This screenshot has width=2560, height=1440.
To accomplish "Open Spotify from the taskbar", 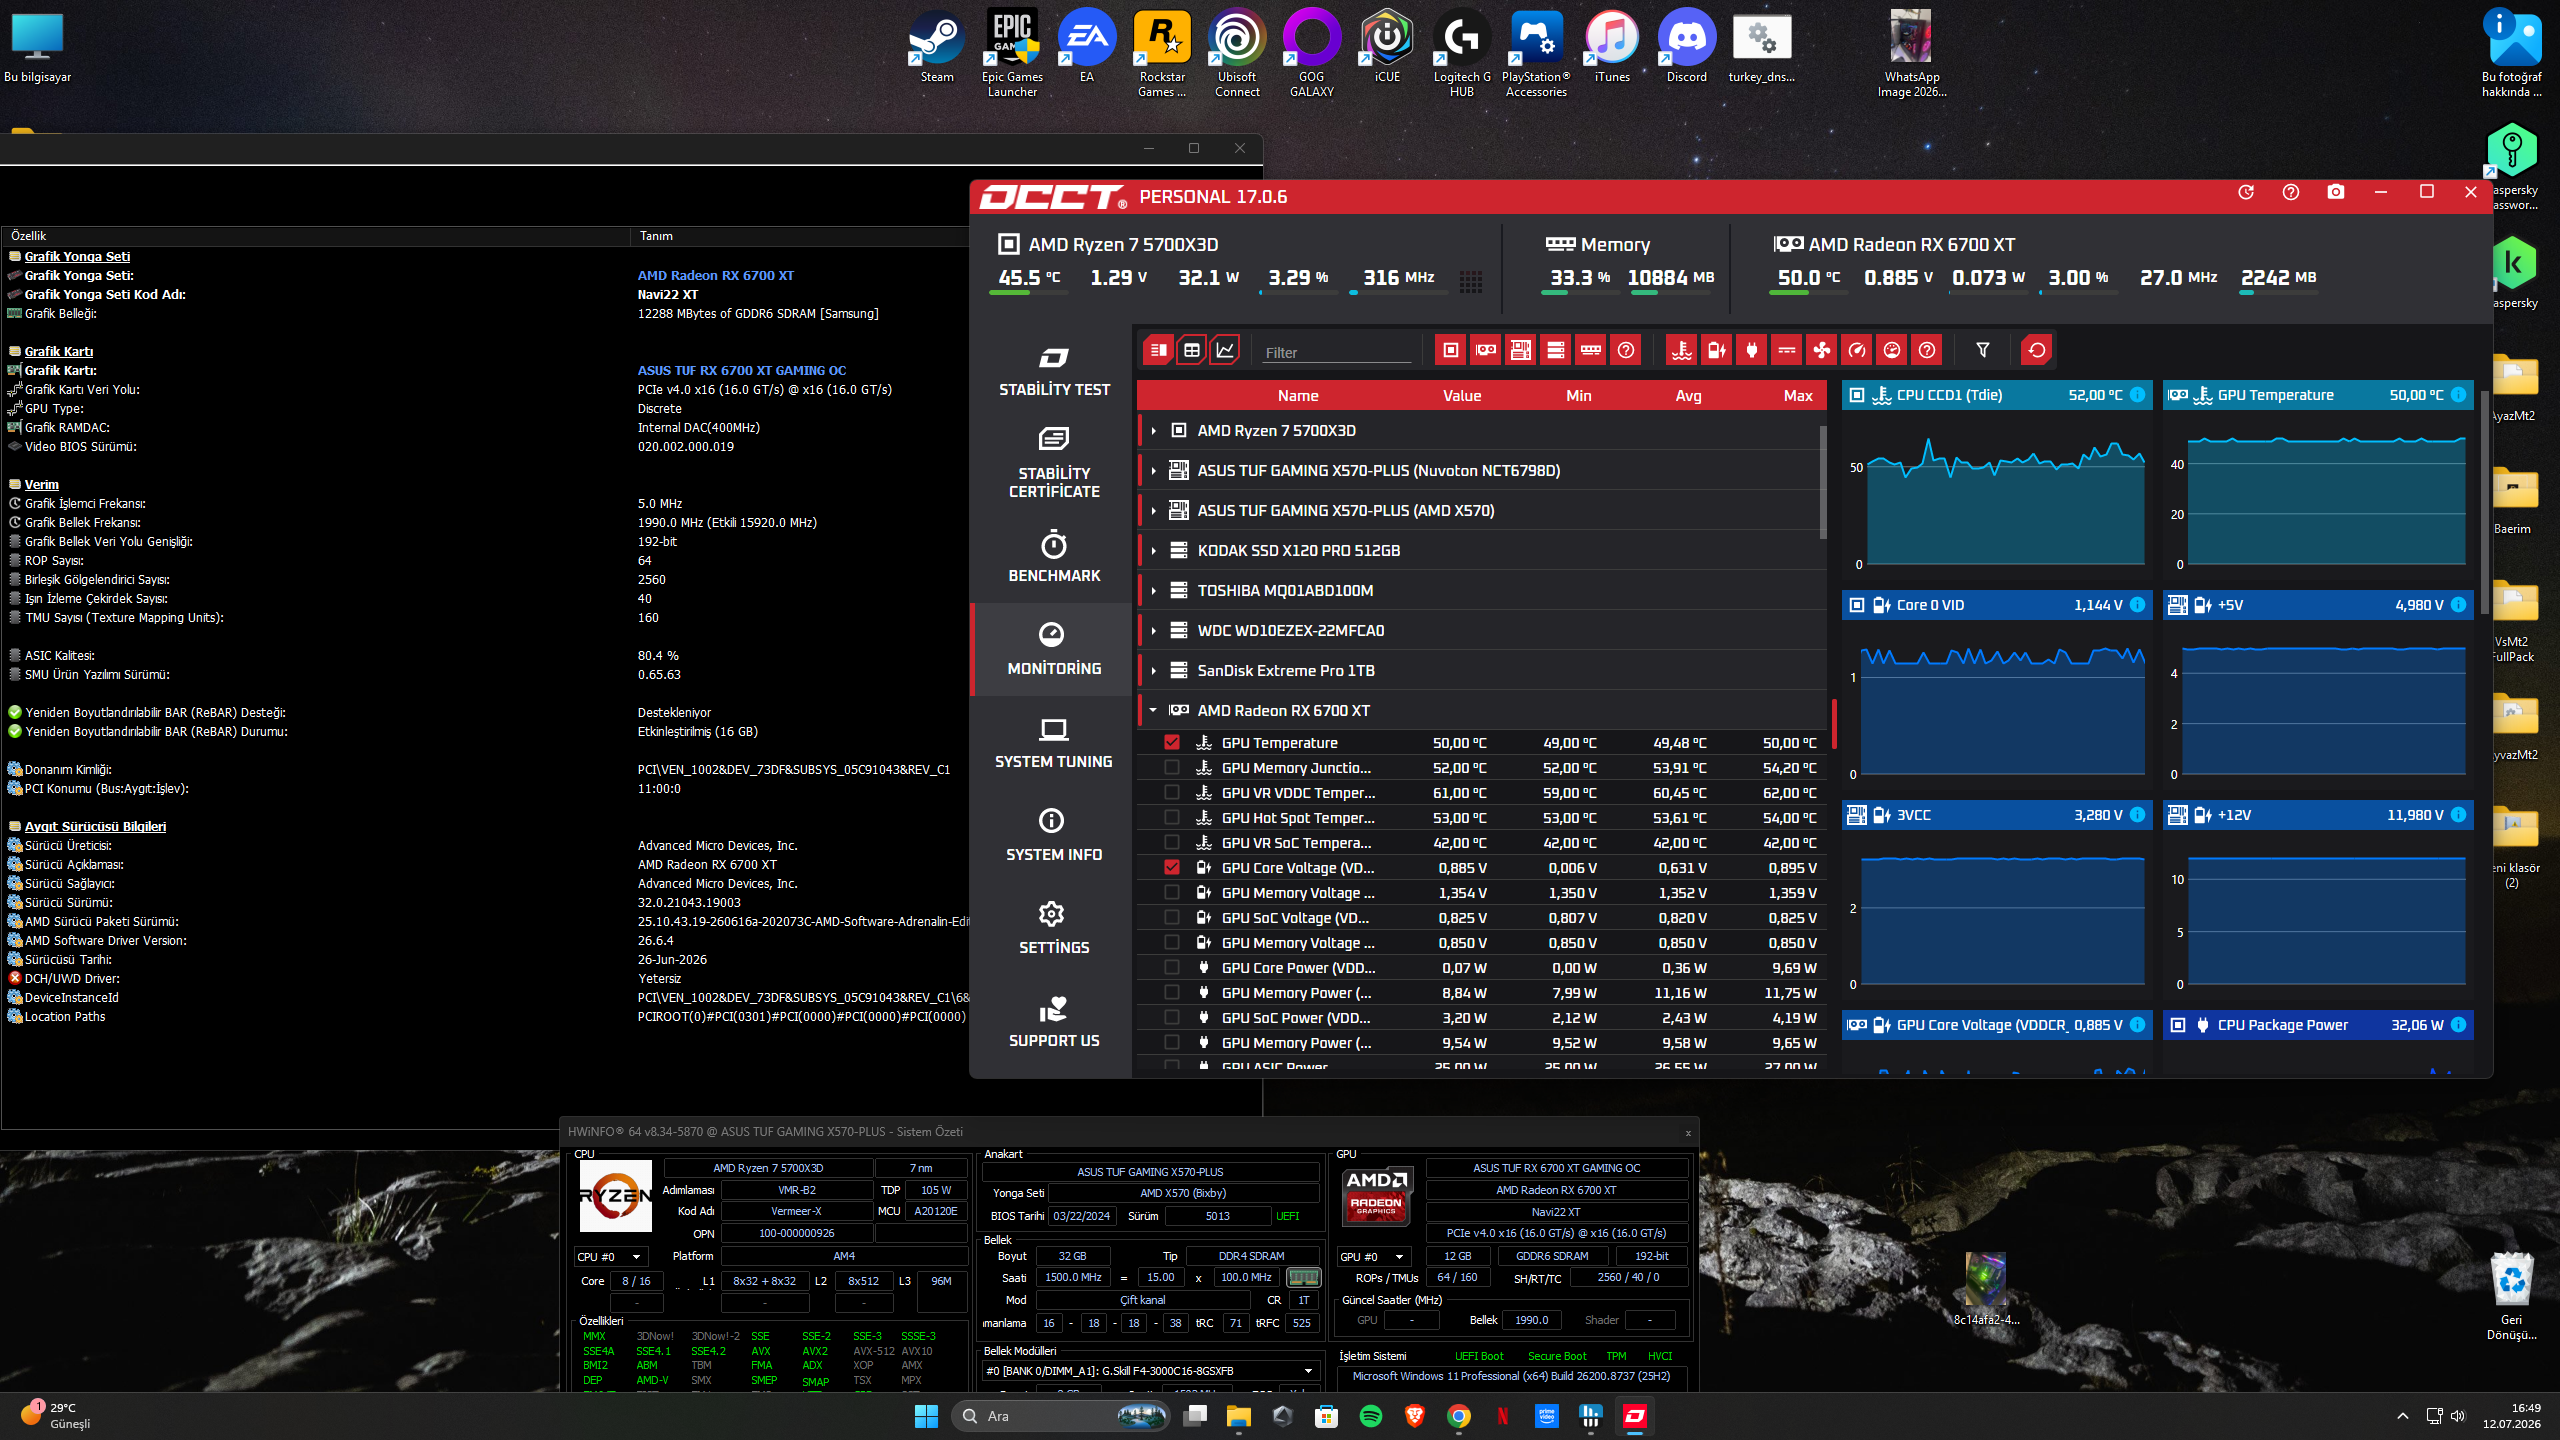I will click(x=1371, y=1416).
